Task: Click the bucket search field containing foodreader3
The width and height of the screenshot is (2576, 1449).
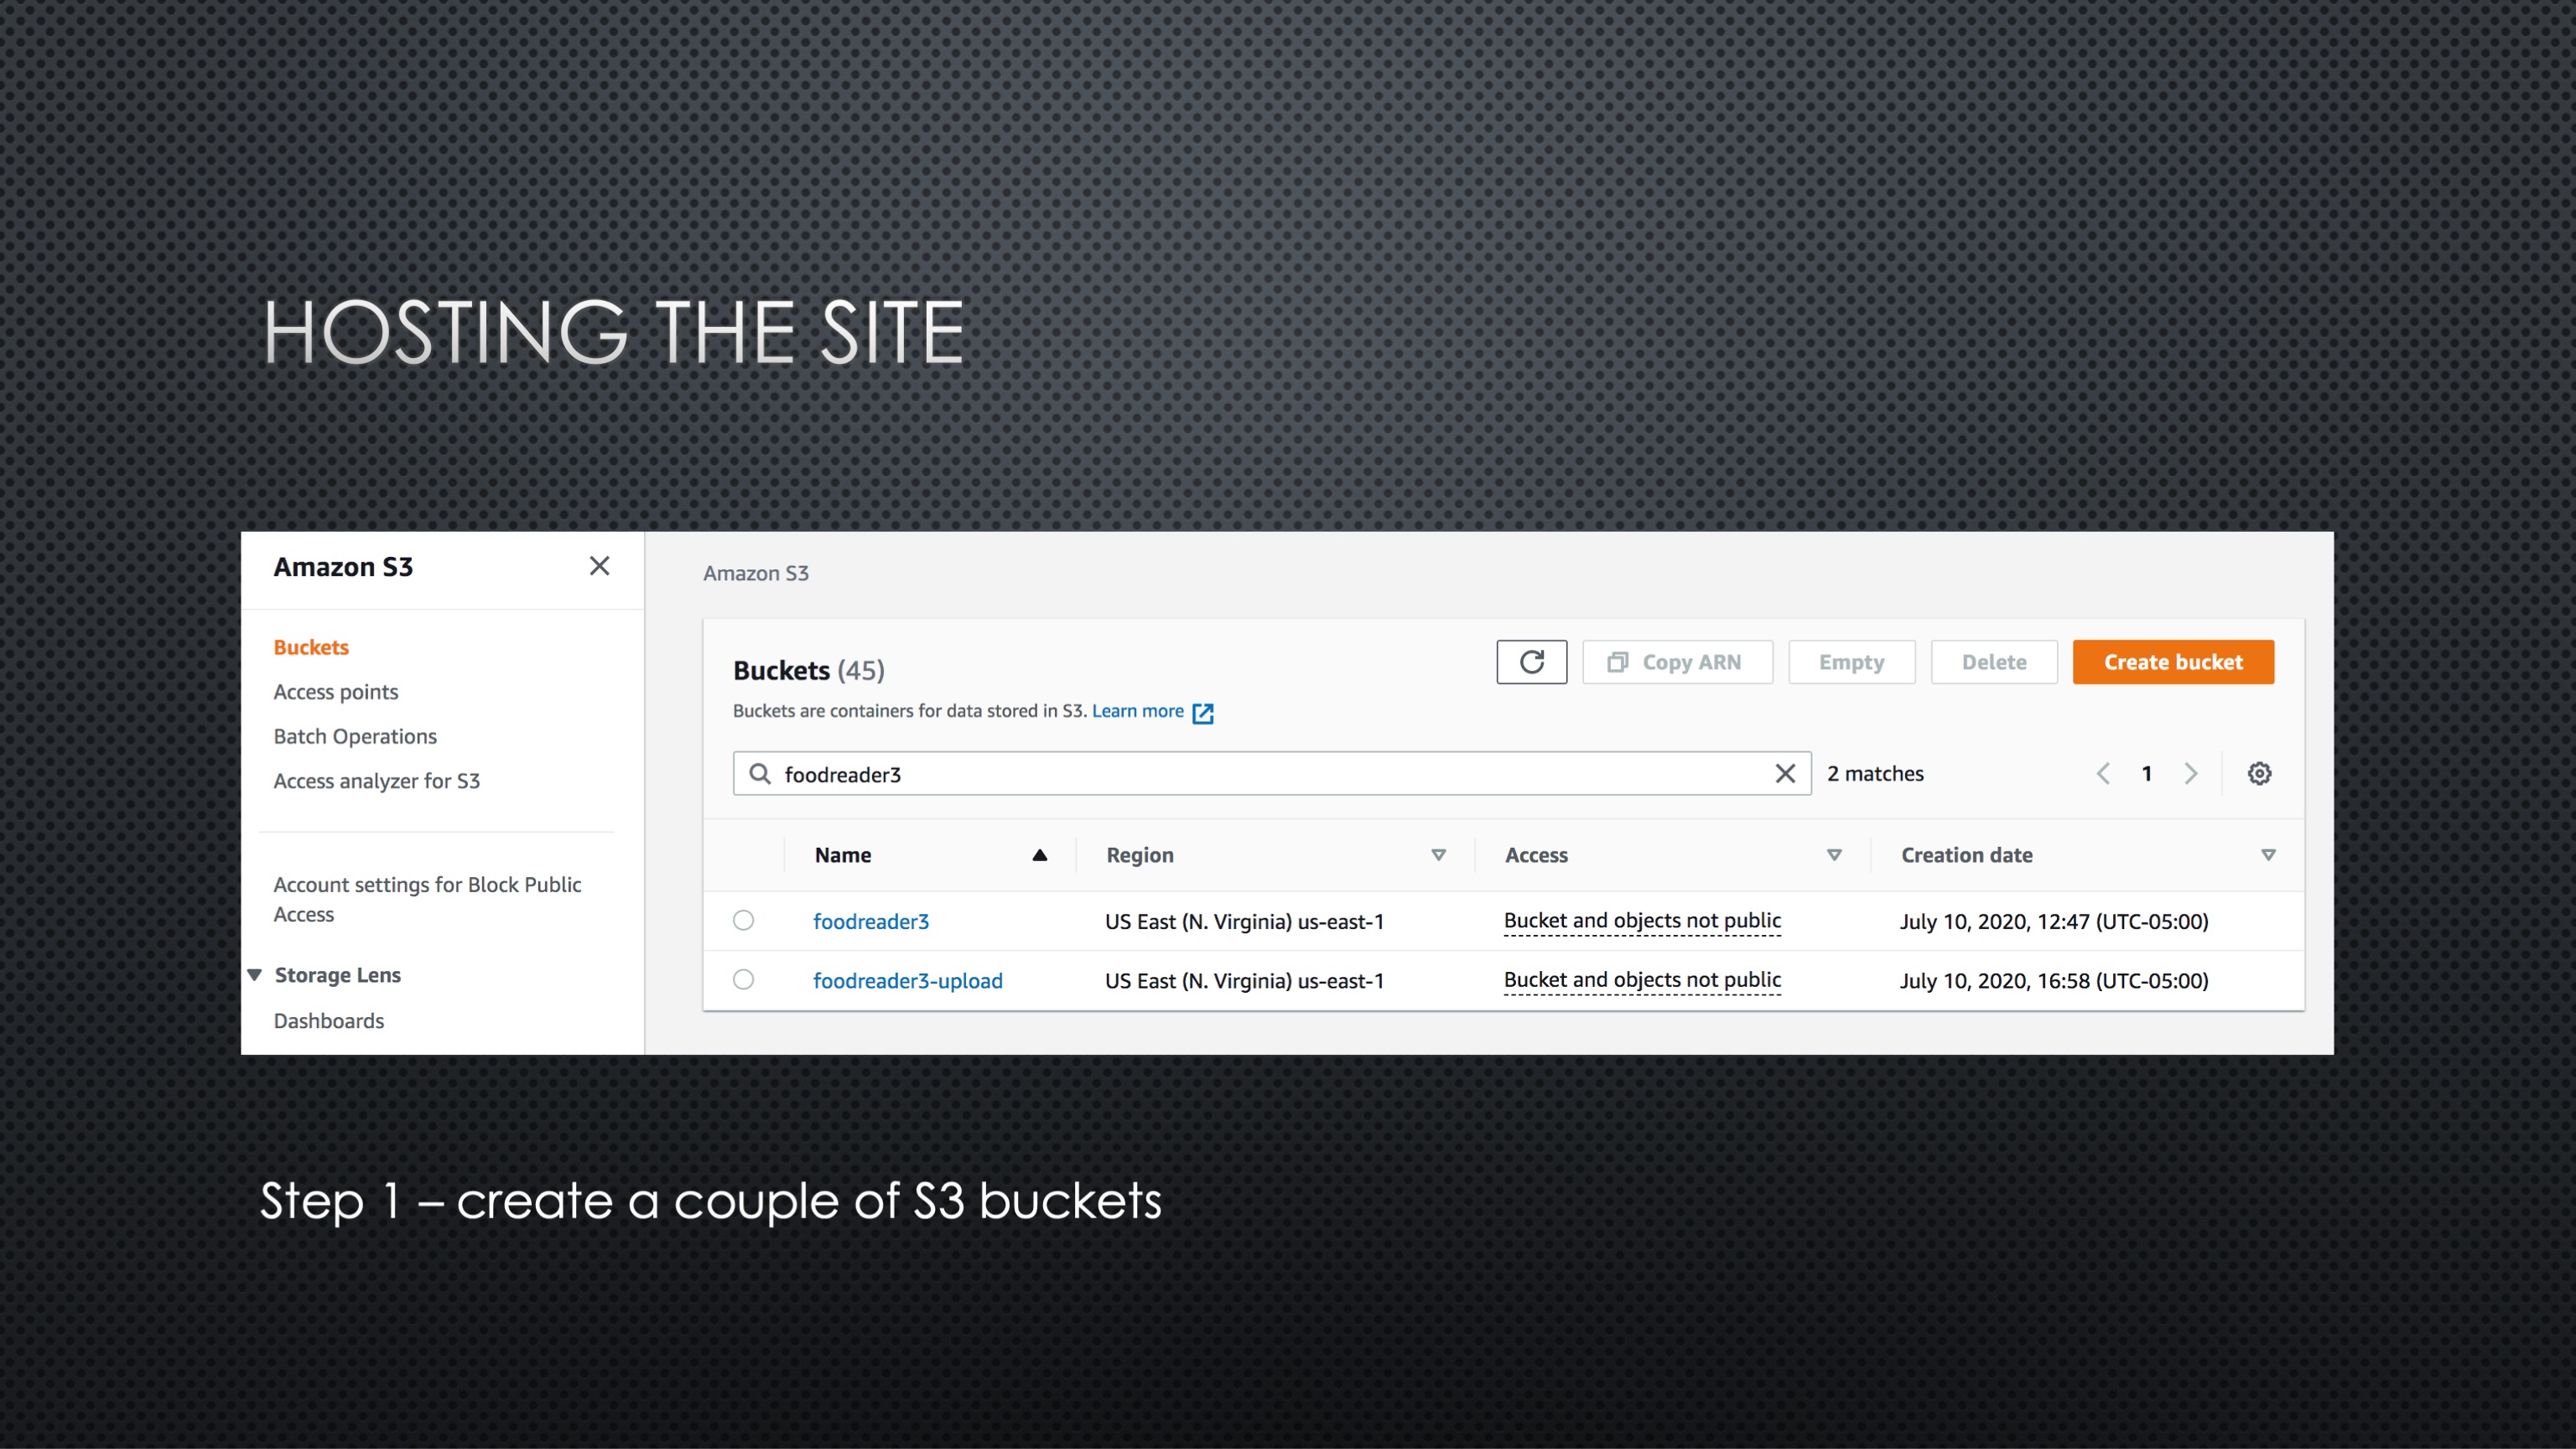Action: [1271, 774]
